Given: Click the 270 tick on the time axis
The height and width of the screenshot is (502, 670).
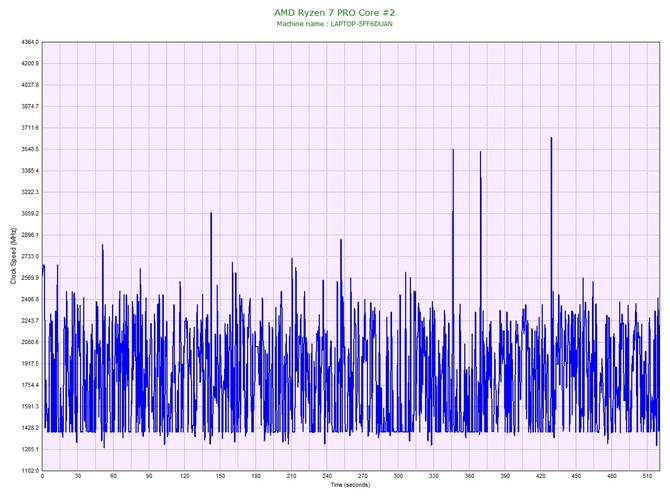Looking at the screenshot, I should click(x=363, y=476).
